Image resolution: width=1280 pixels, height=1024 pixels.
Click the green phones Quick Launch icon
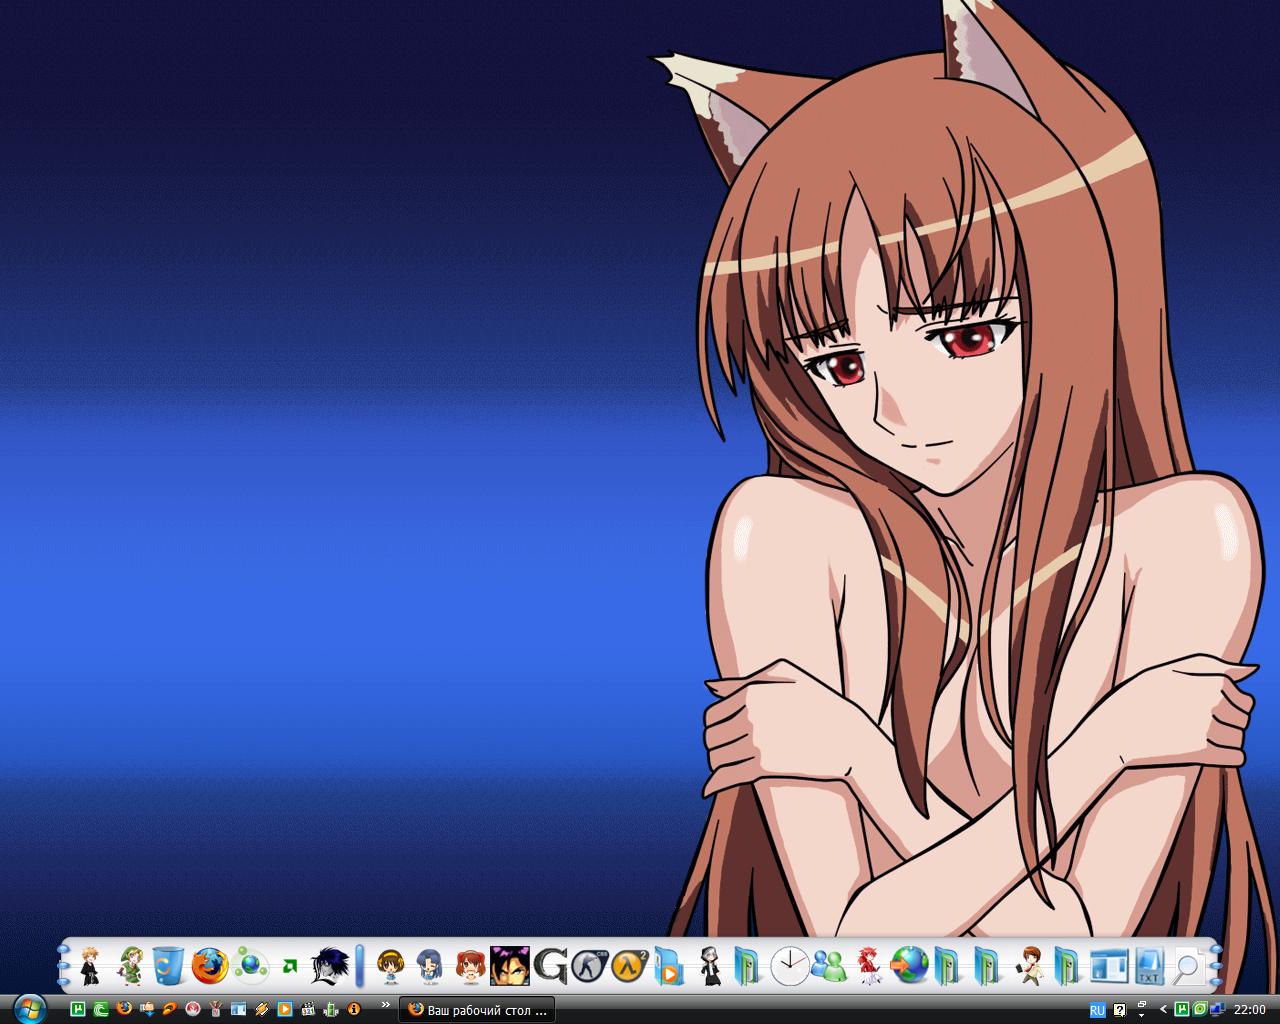coord(330,1009)
